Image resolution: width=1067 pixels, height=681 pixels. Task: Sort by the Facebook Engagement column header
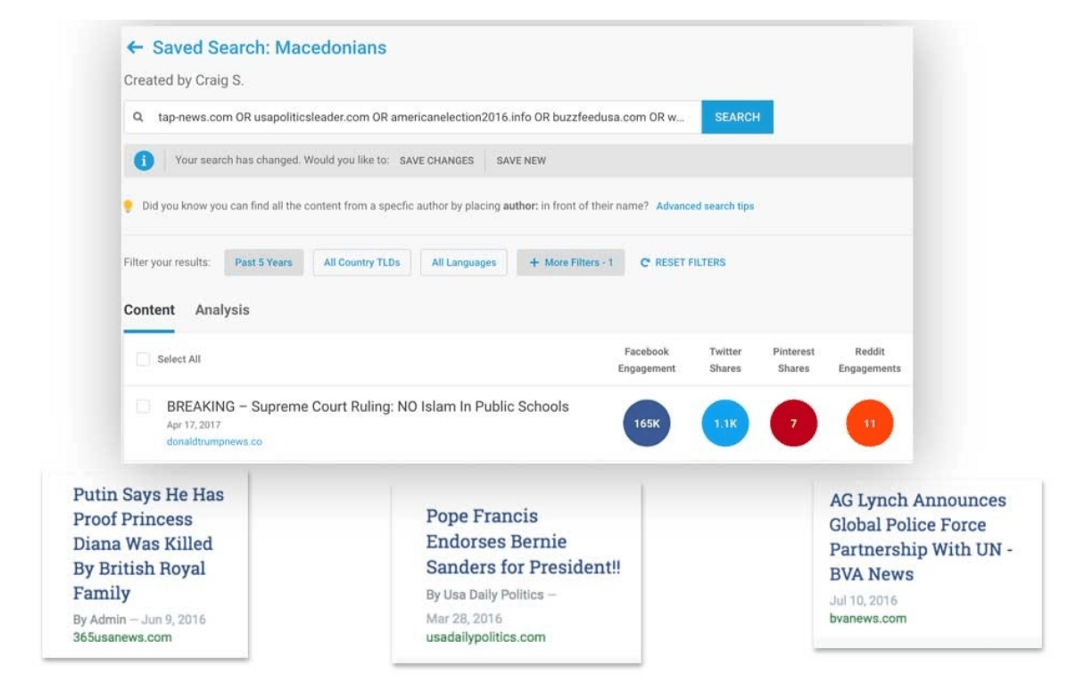[646, 360]
